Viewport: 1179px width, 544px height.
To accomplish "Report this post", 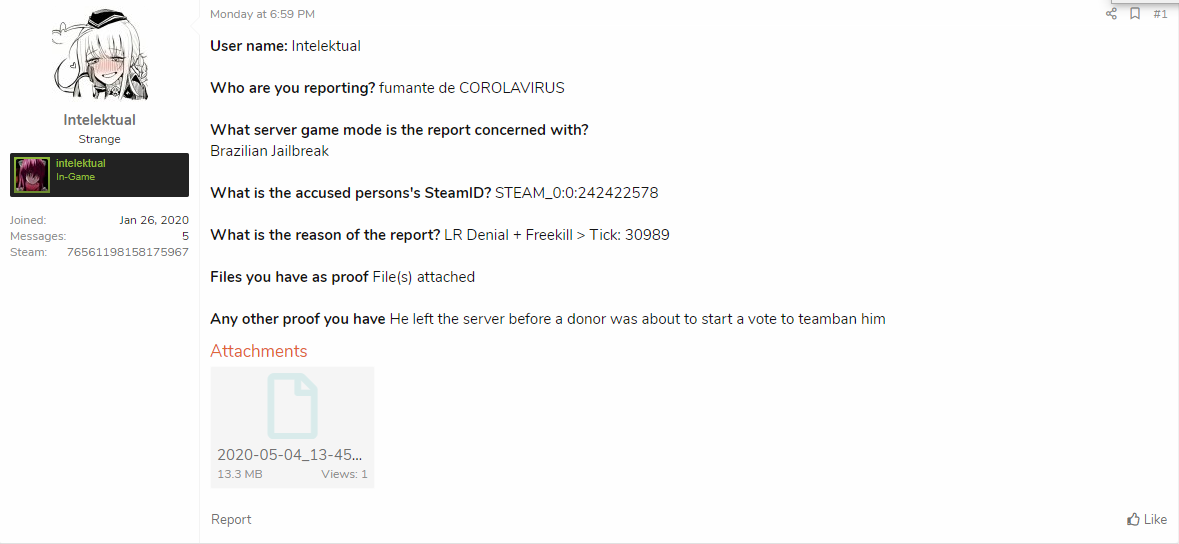I will pyautogui.click(x=231, y=519).
